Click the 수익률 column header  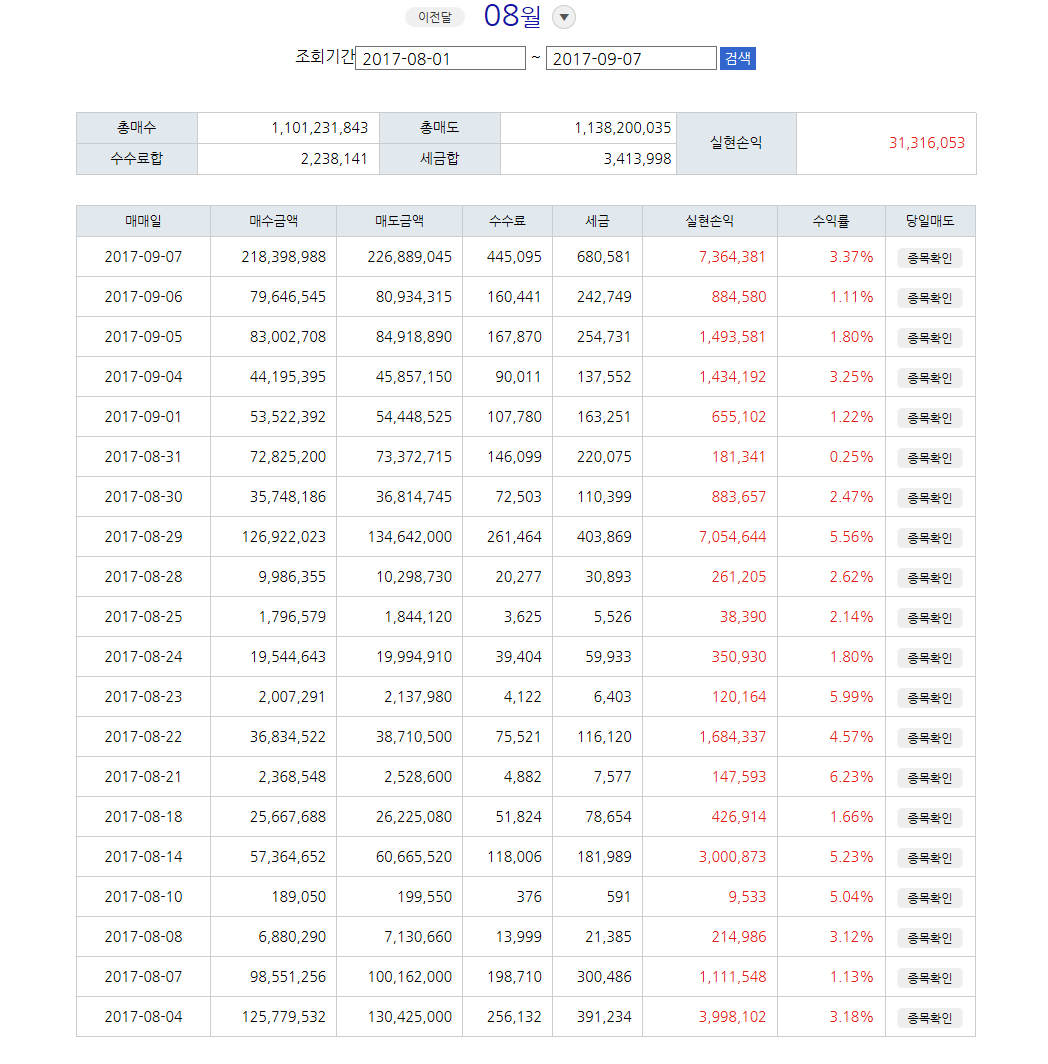[x=831, y=221]
